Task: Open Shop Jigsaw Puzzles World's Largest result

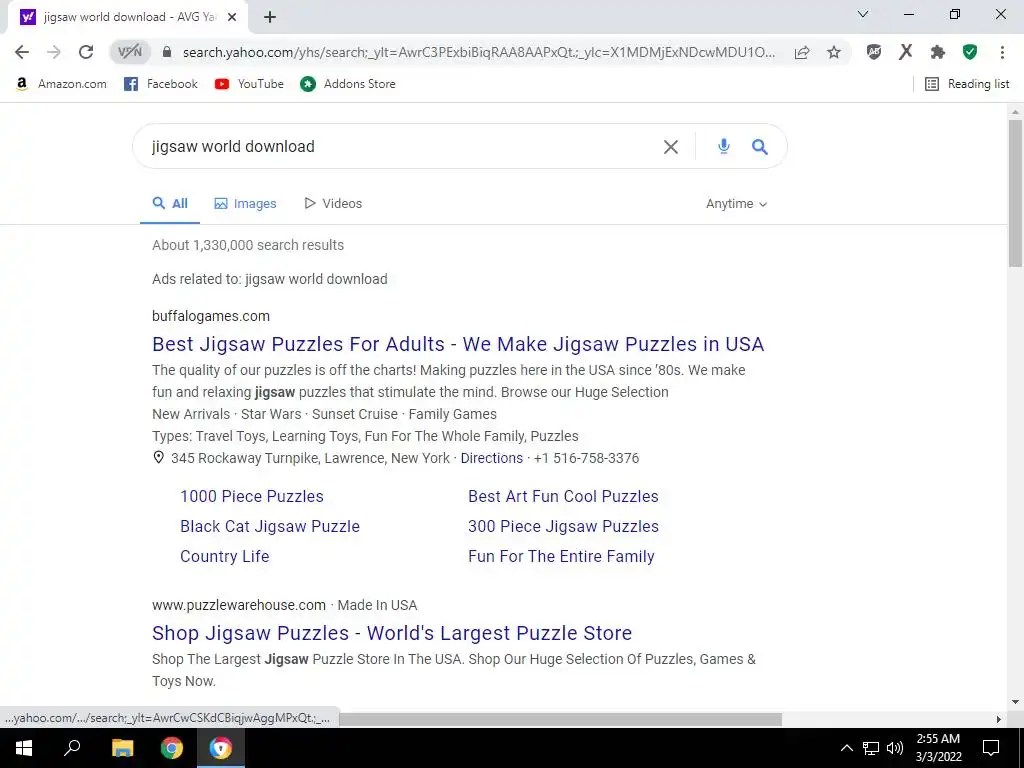Action: click(x=392, y=633)
